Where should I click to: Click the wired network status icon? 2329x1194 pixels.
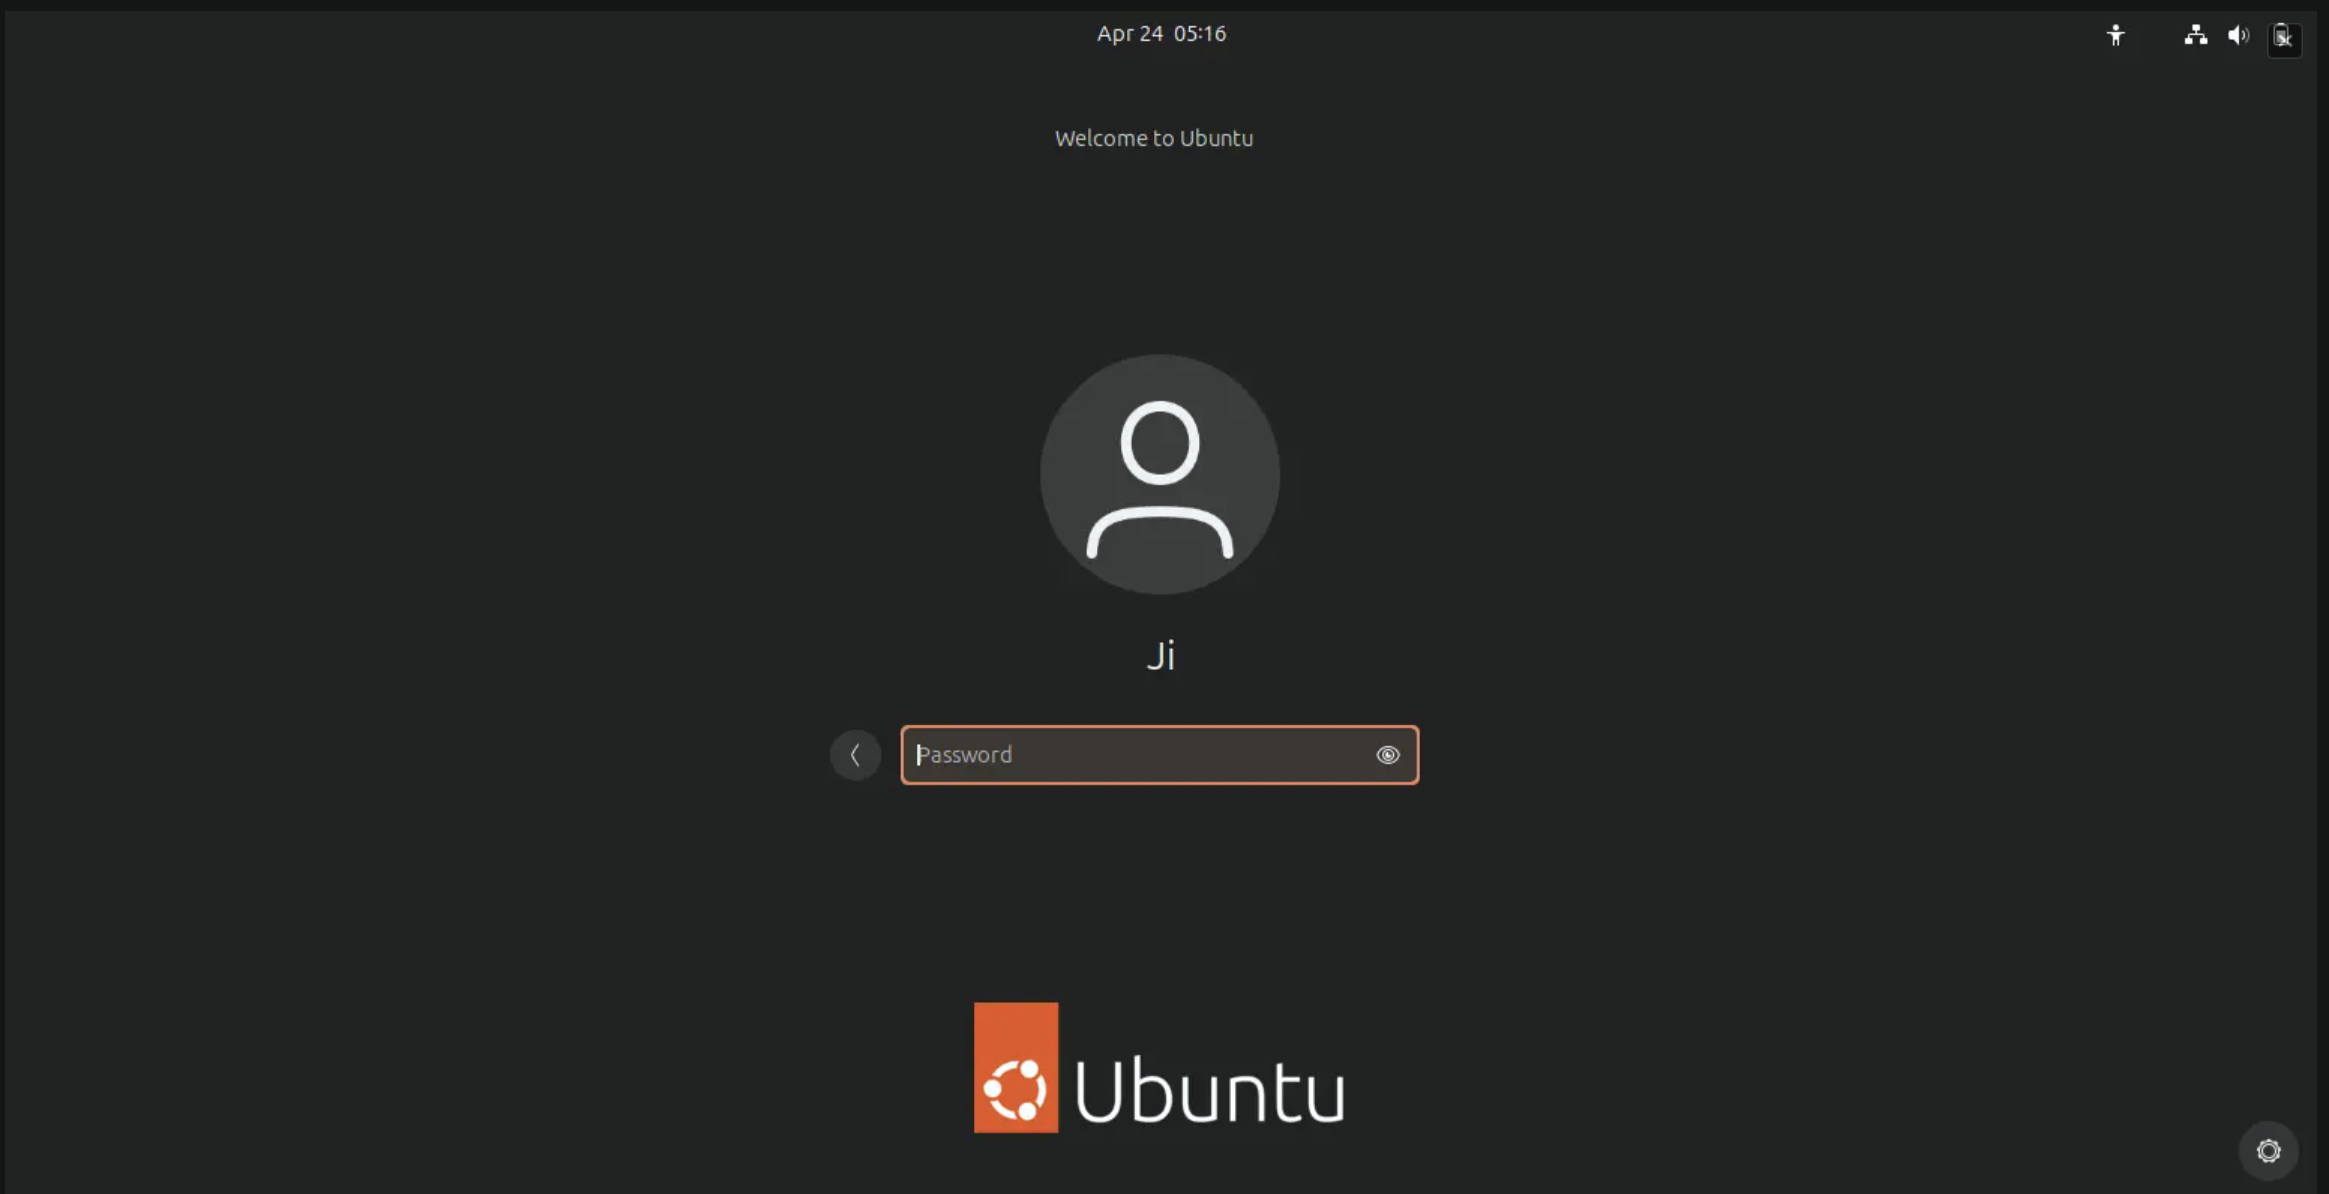pyautogui.click(x=2195, y=36)
